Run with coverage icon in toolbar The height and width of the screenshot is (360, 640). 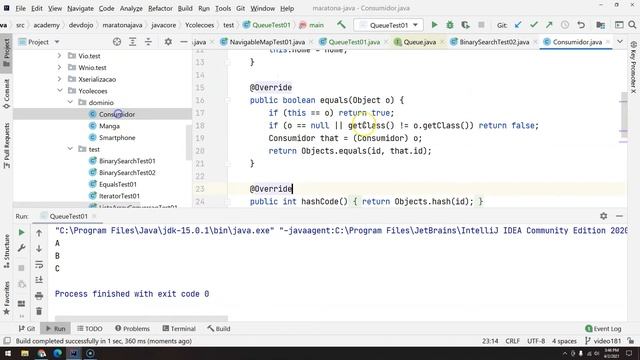pos(465,25)
